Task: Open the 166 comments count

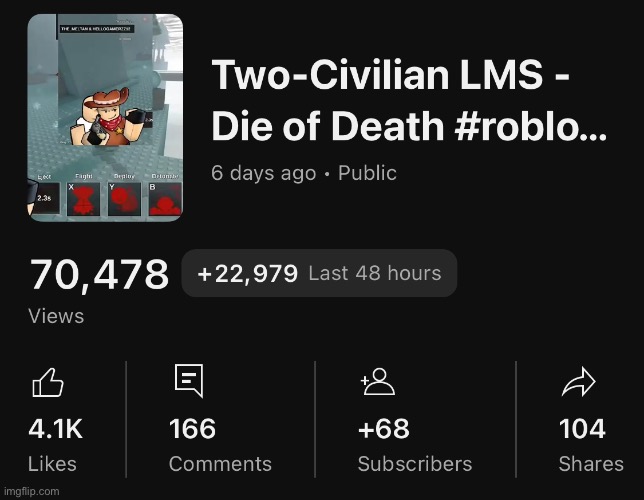Action: [192, 429]
